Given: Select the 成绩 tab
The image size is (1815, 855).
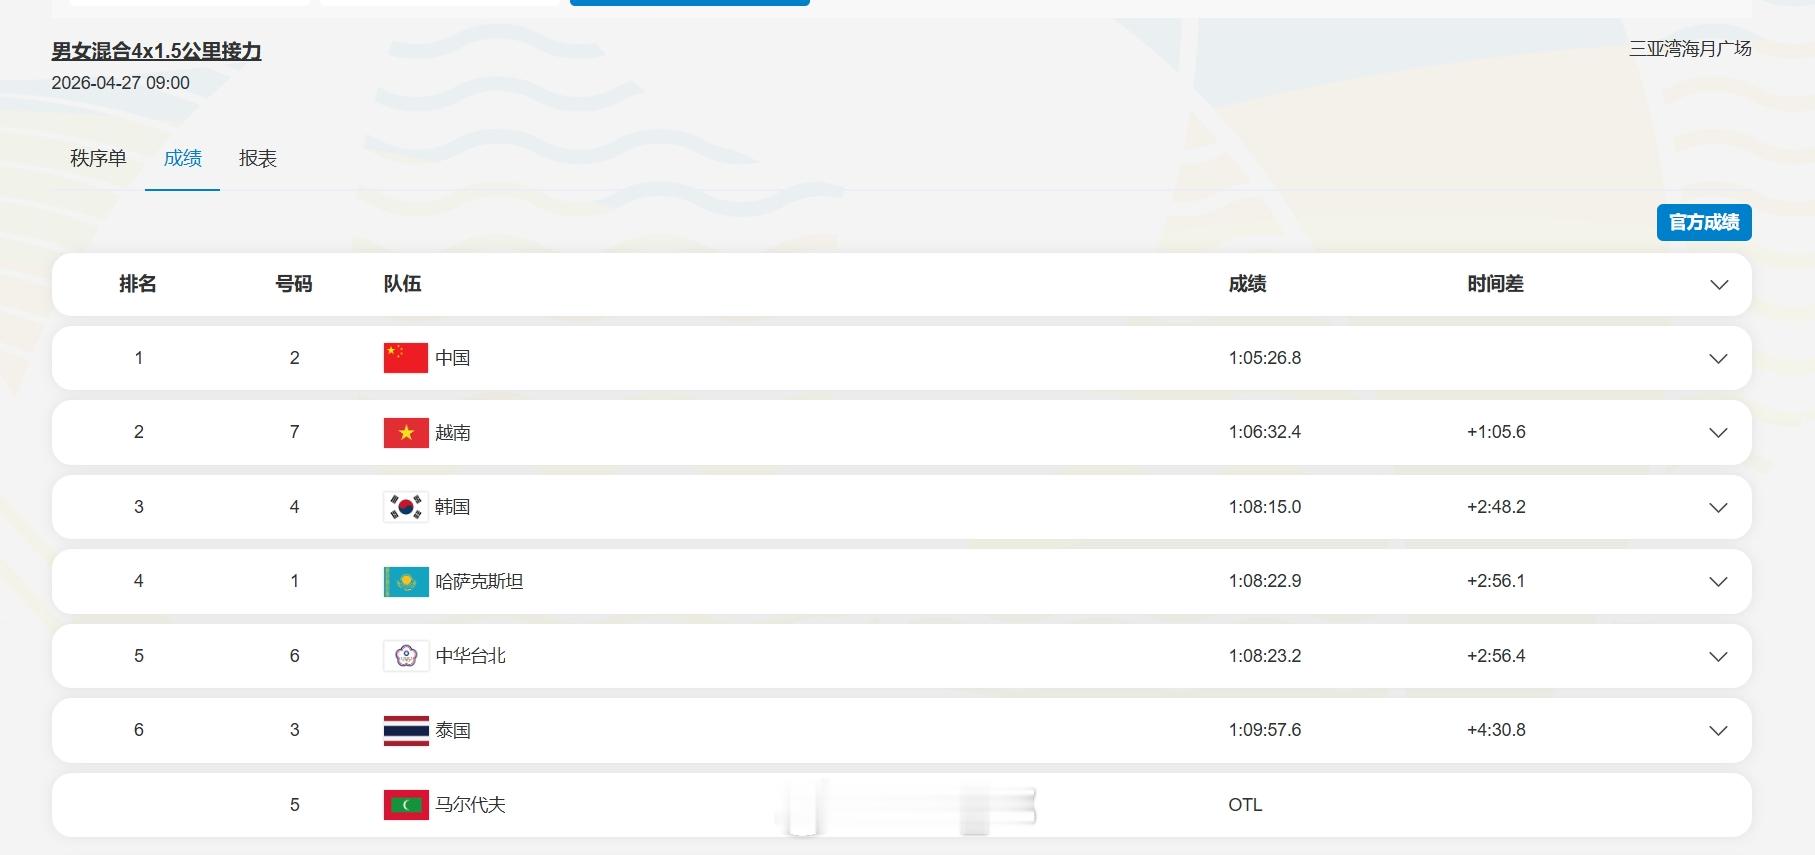Looking at the screenshot, I should [183, 158].
